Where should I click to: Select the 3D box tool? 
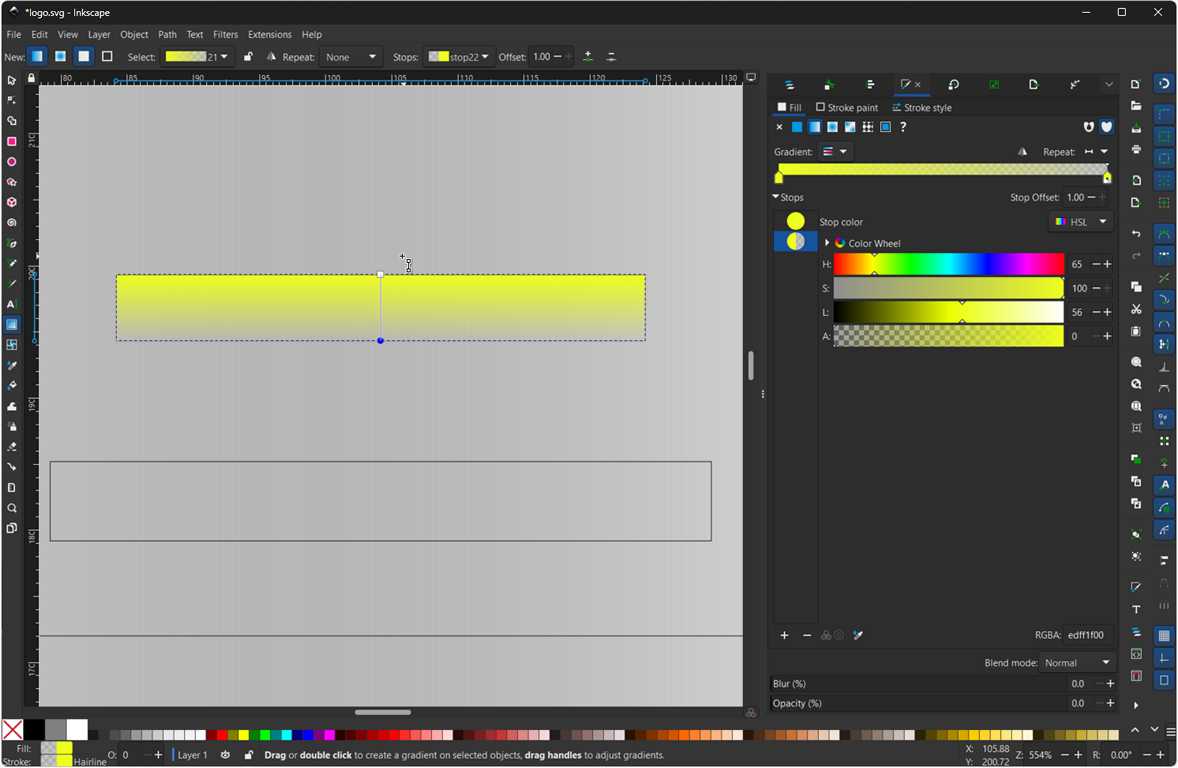coord(11,202)
